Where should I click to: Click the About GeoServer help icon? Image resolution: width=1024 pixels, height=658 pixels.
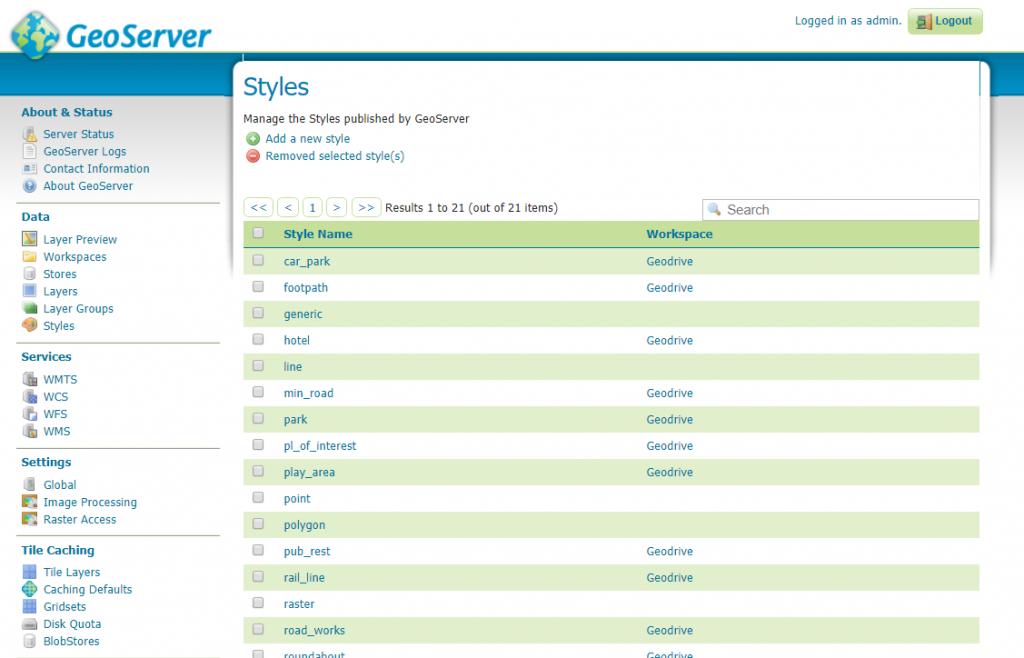[x=29, y=186]
